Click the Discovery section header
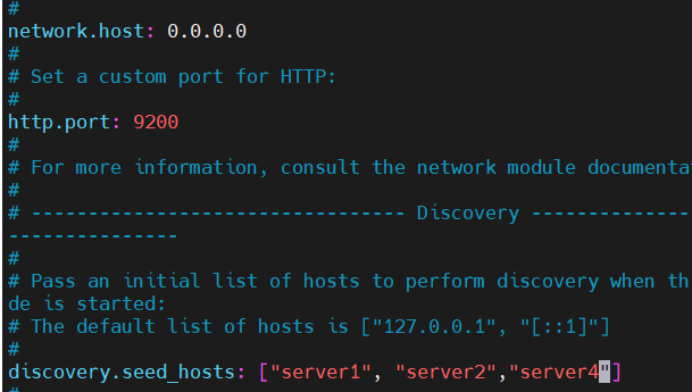Viewport: 692px width, 392px height. 468,213
